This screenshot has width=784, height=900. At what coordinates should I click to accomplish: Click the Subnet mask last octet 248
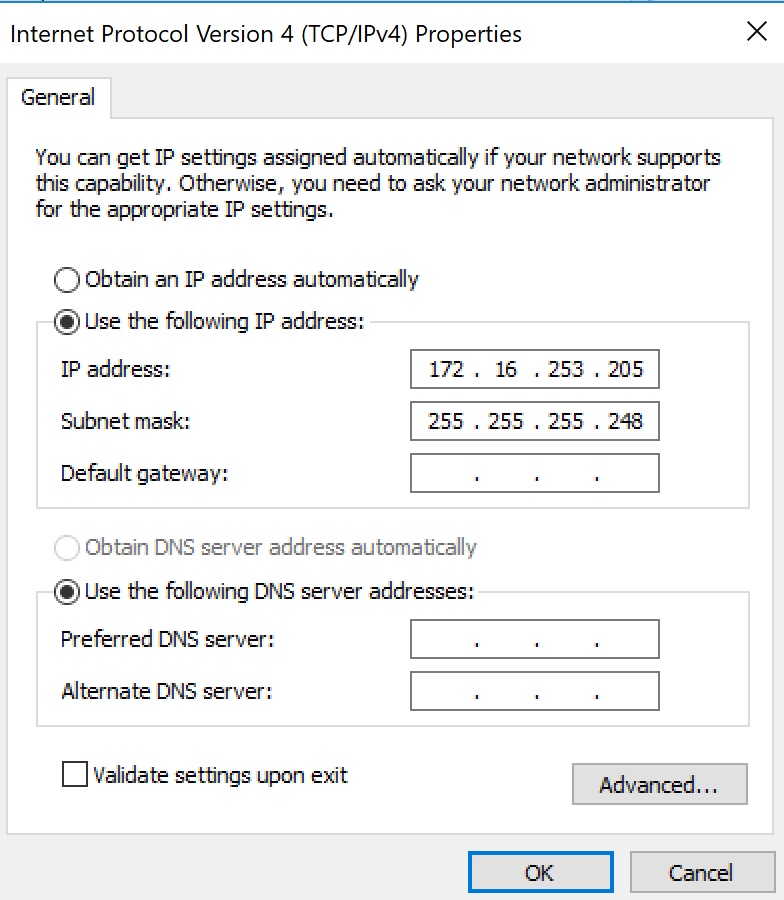pos(625,422)
